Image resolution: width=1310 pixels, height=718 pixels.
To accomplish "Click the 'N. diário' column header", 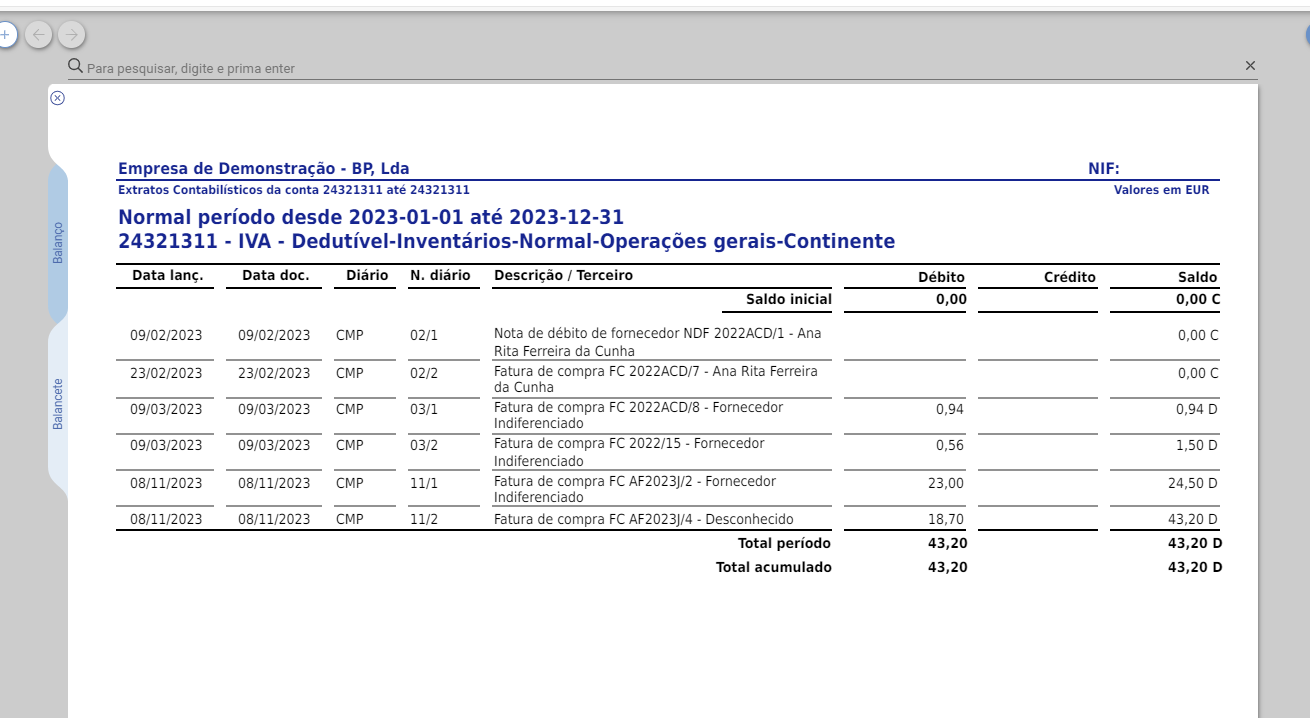I will pos(440,276).
